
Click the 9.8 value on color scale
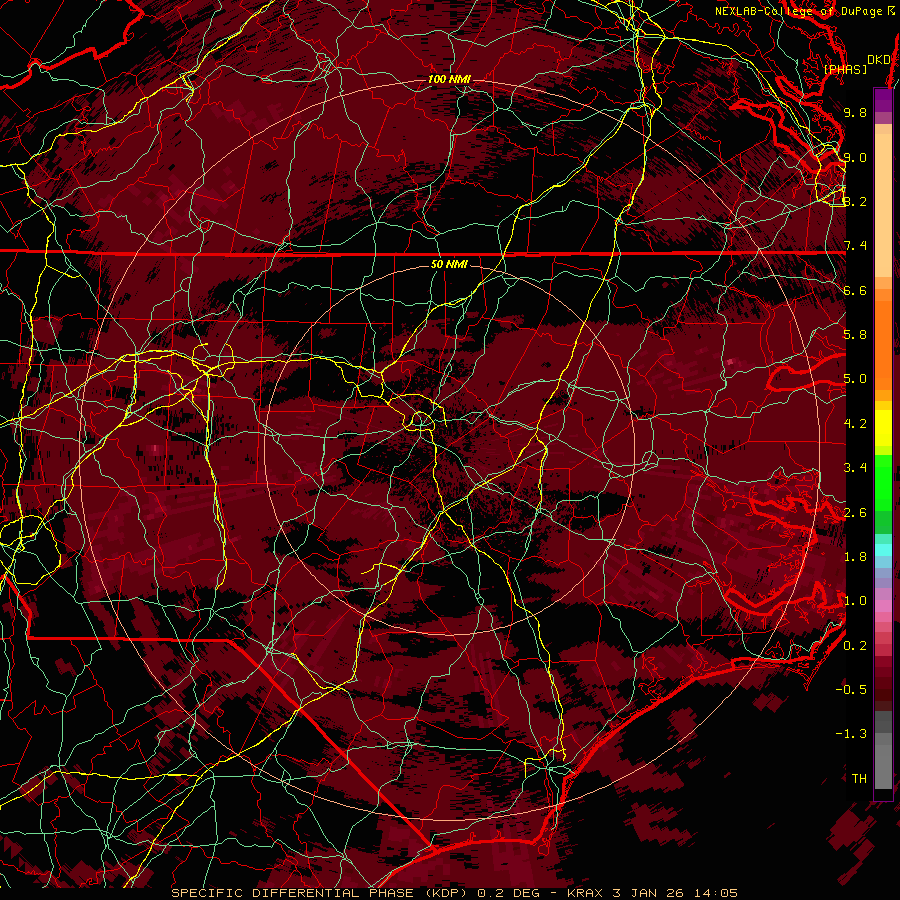click(855, 112)
